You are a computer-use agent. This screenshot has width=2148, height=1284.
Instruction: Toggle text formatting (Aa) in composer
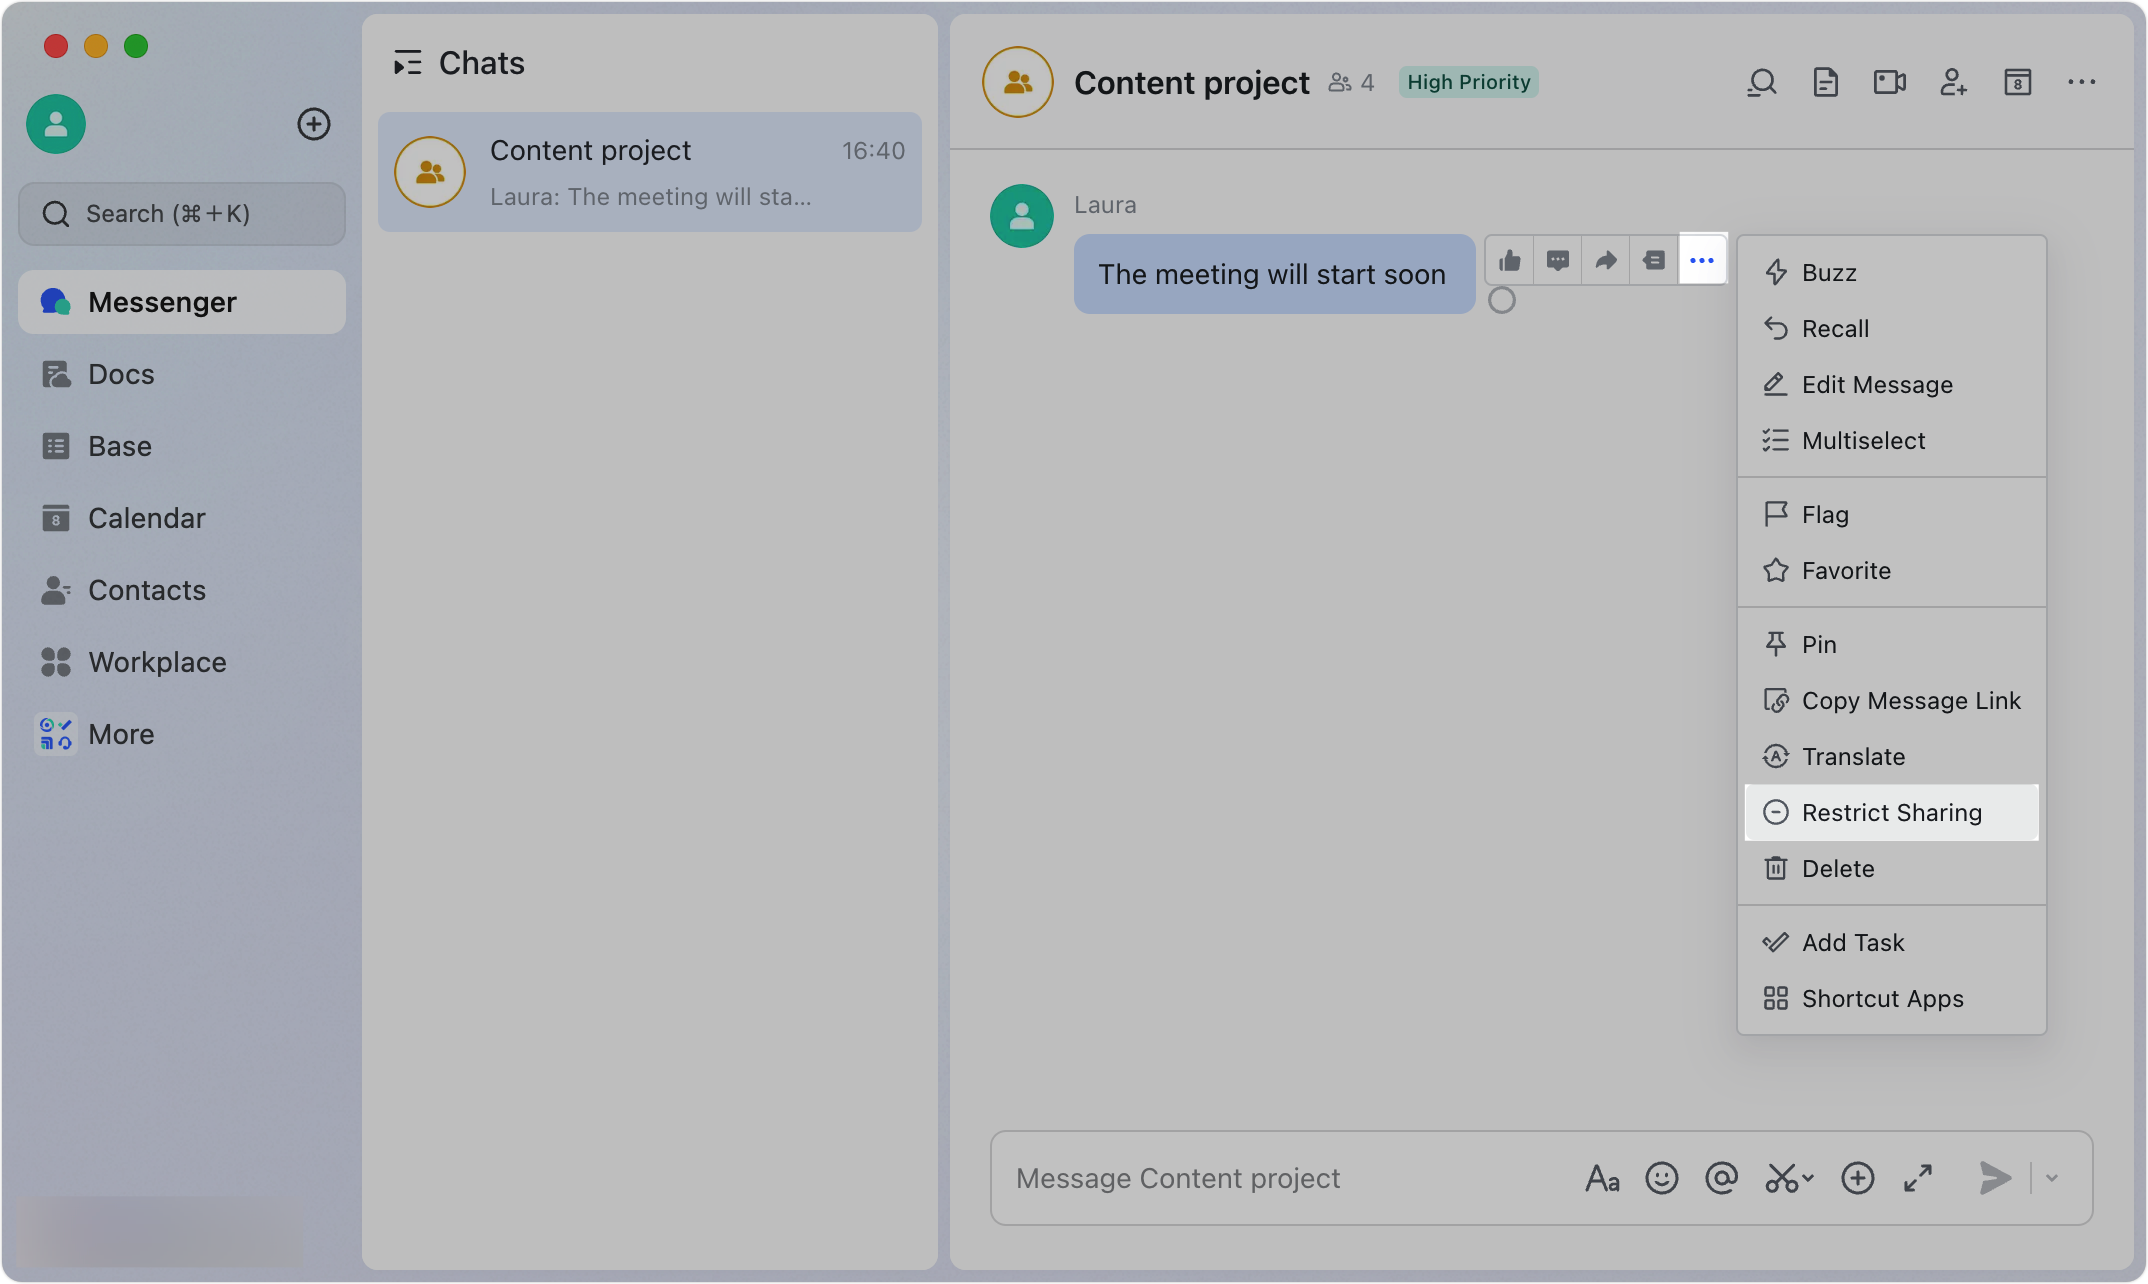[x=1602, y=1178]
